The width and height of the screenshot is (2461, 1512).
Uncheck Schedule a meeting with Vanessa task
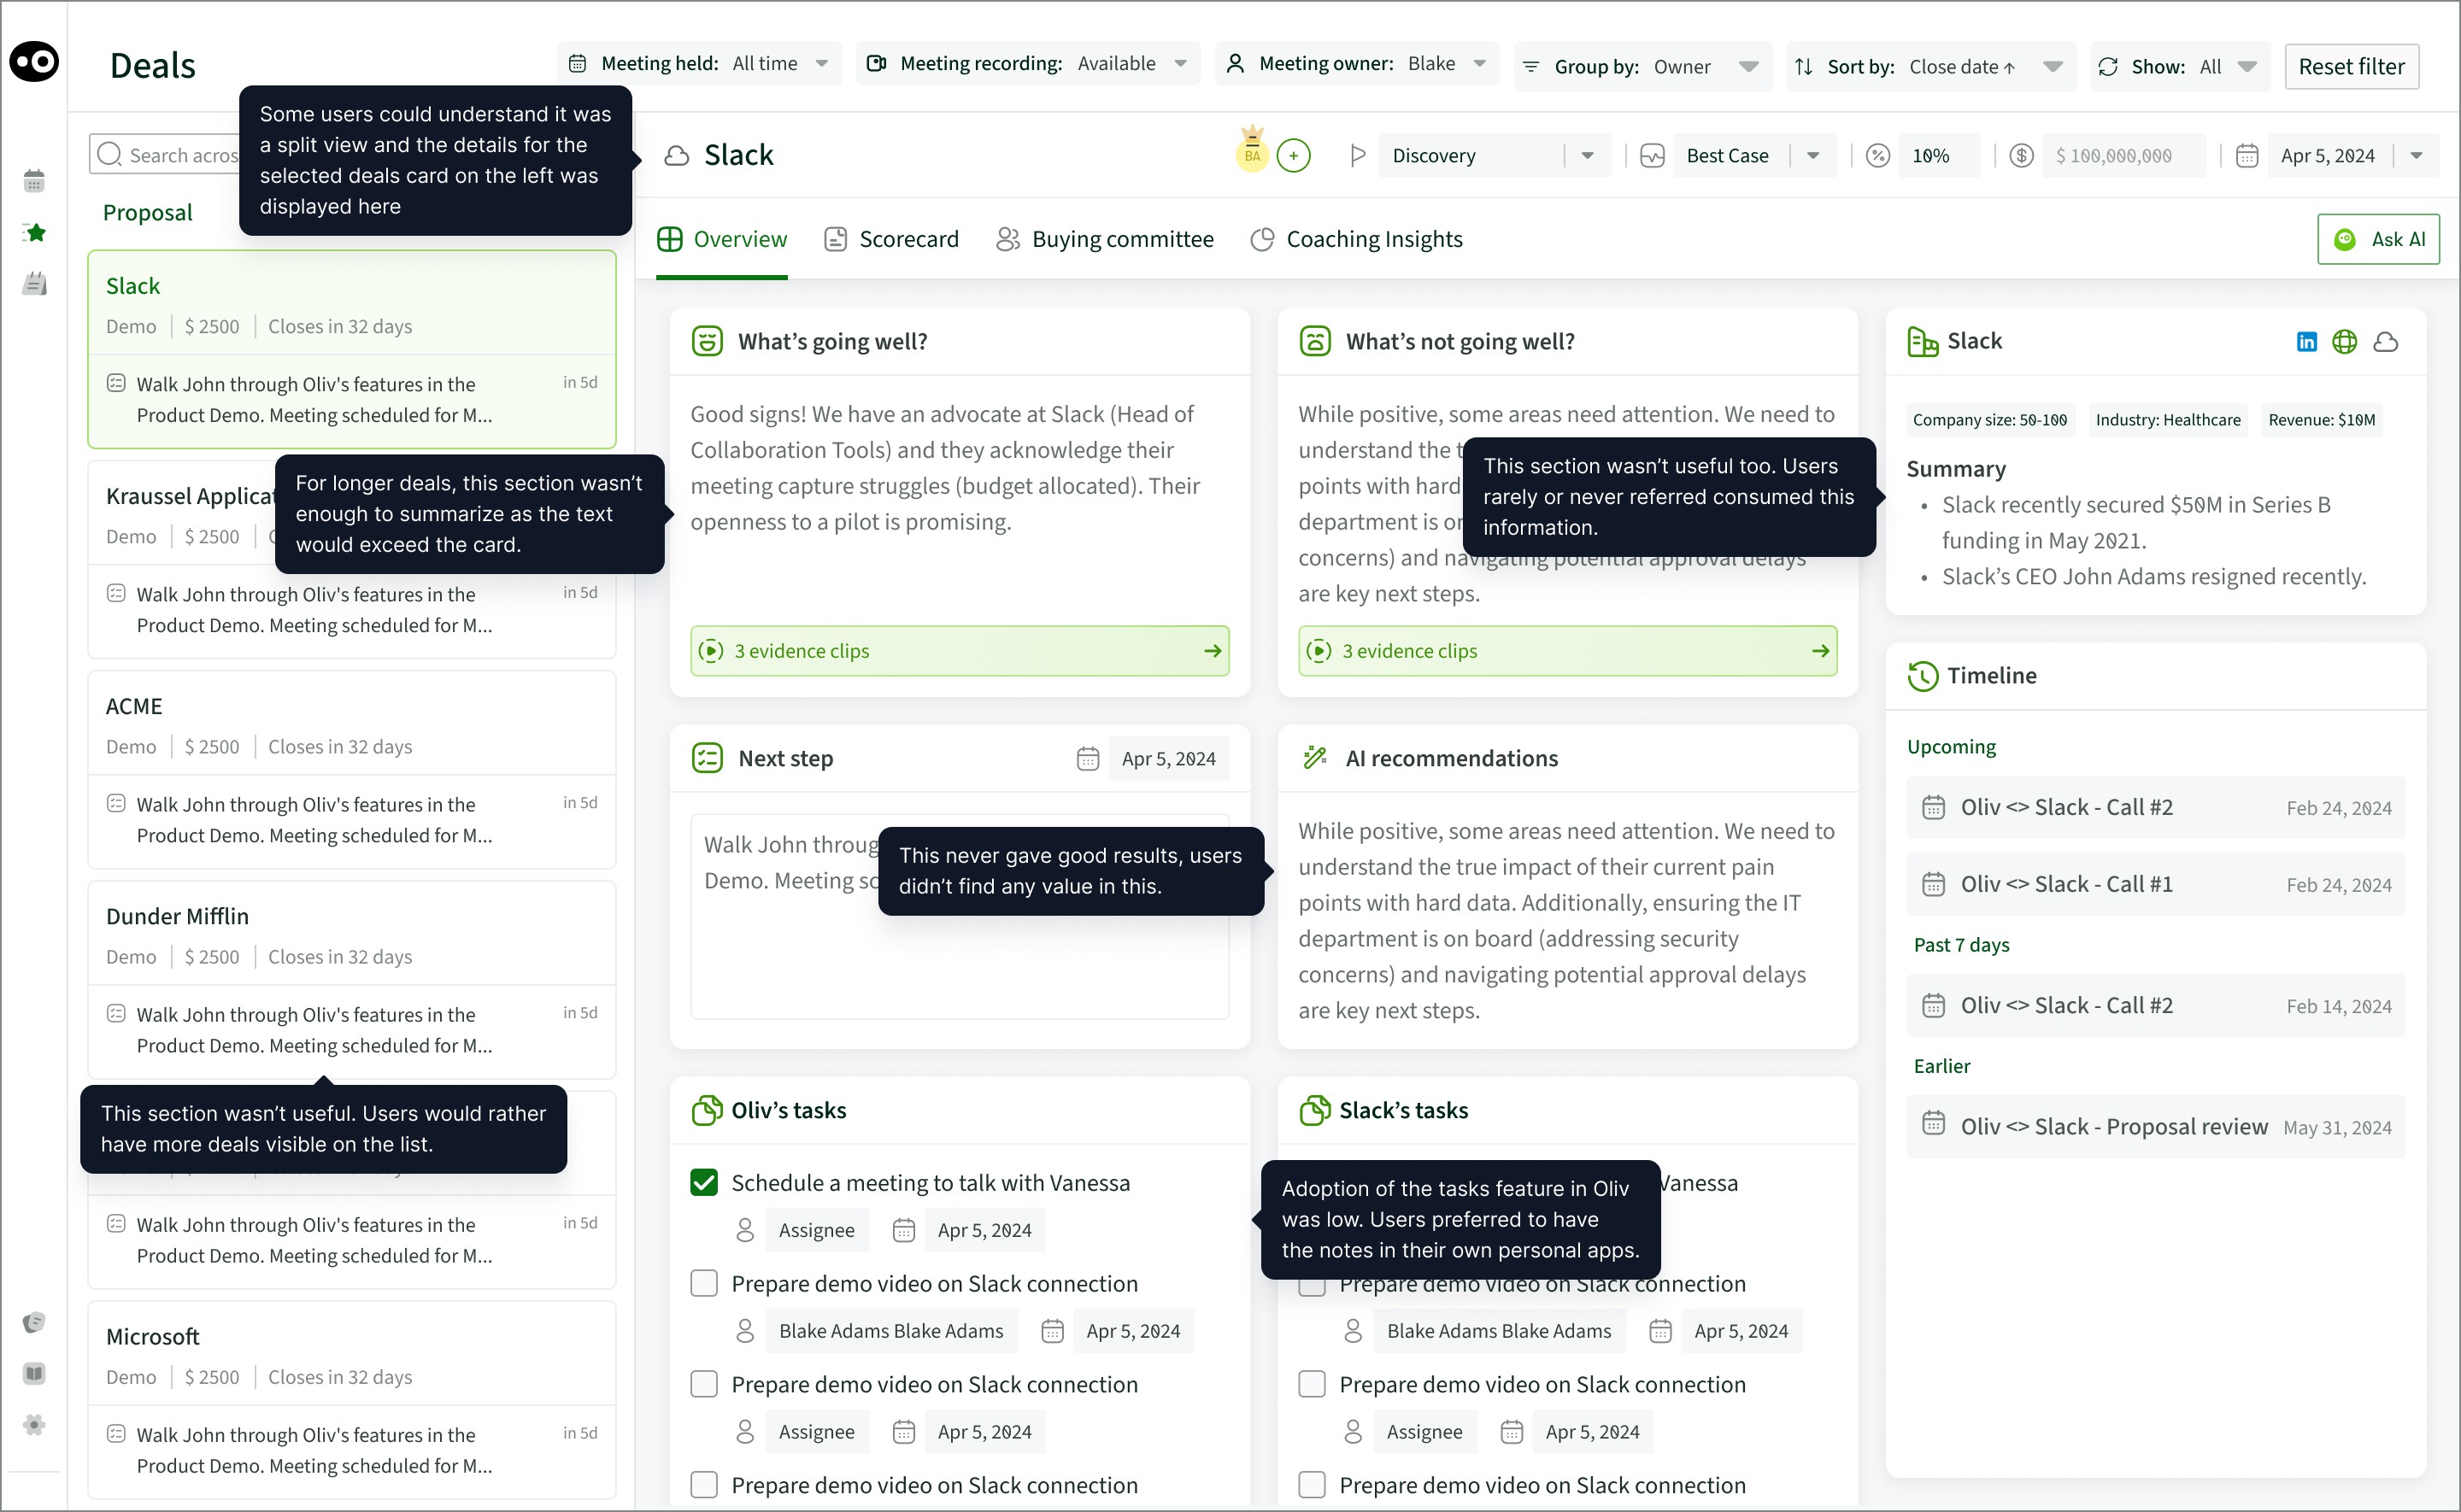click(x=704, y=1183)
